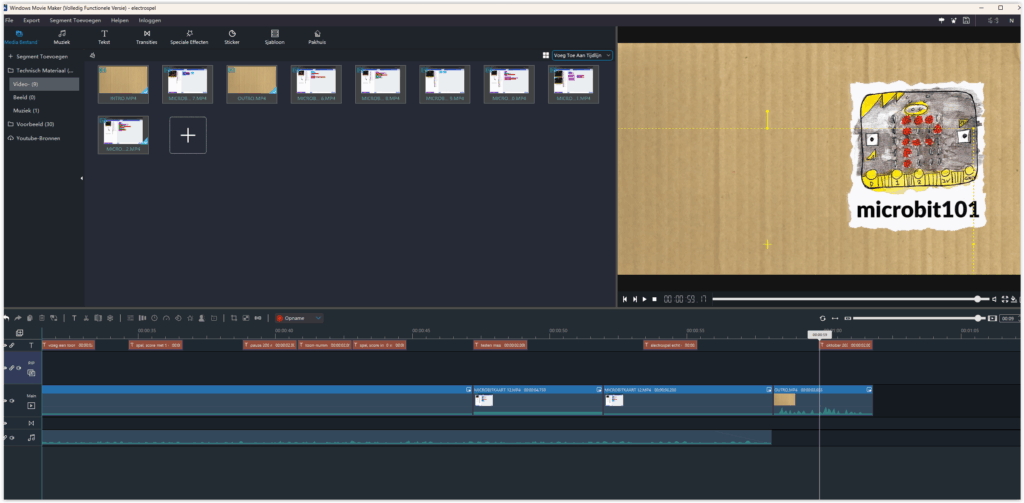Select the OUTRO.MP4 thumbnail in media library
Image resolution: width=1024 pixels, height=503 pixels.
coord(251,84)
